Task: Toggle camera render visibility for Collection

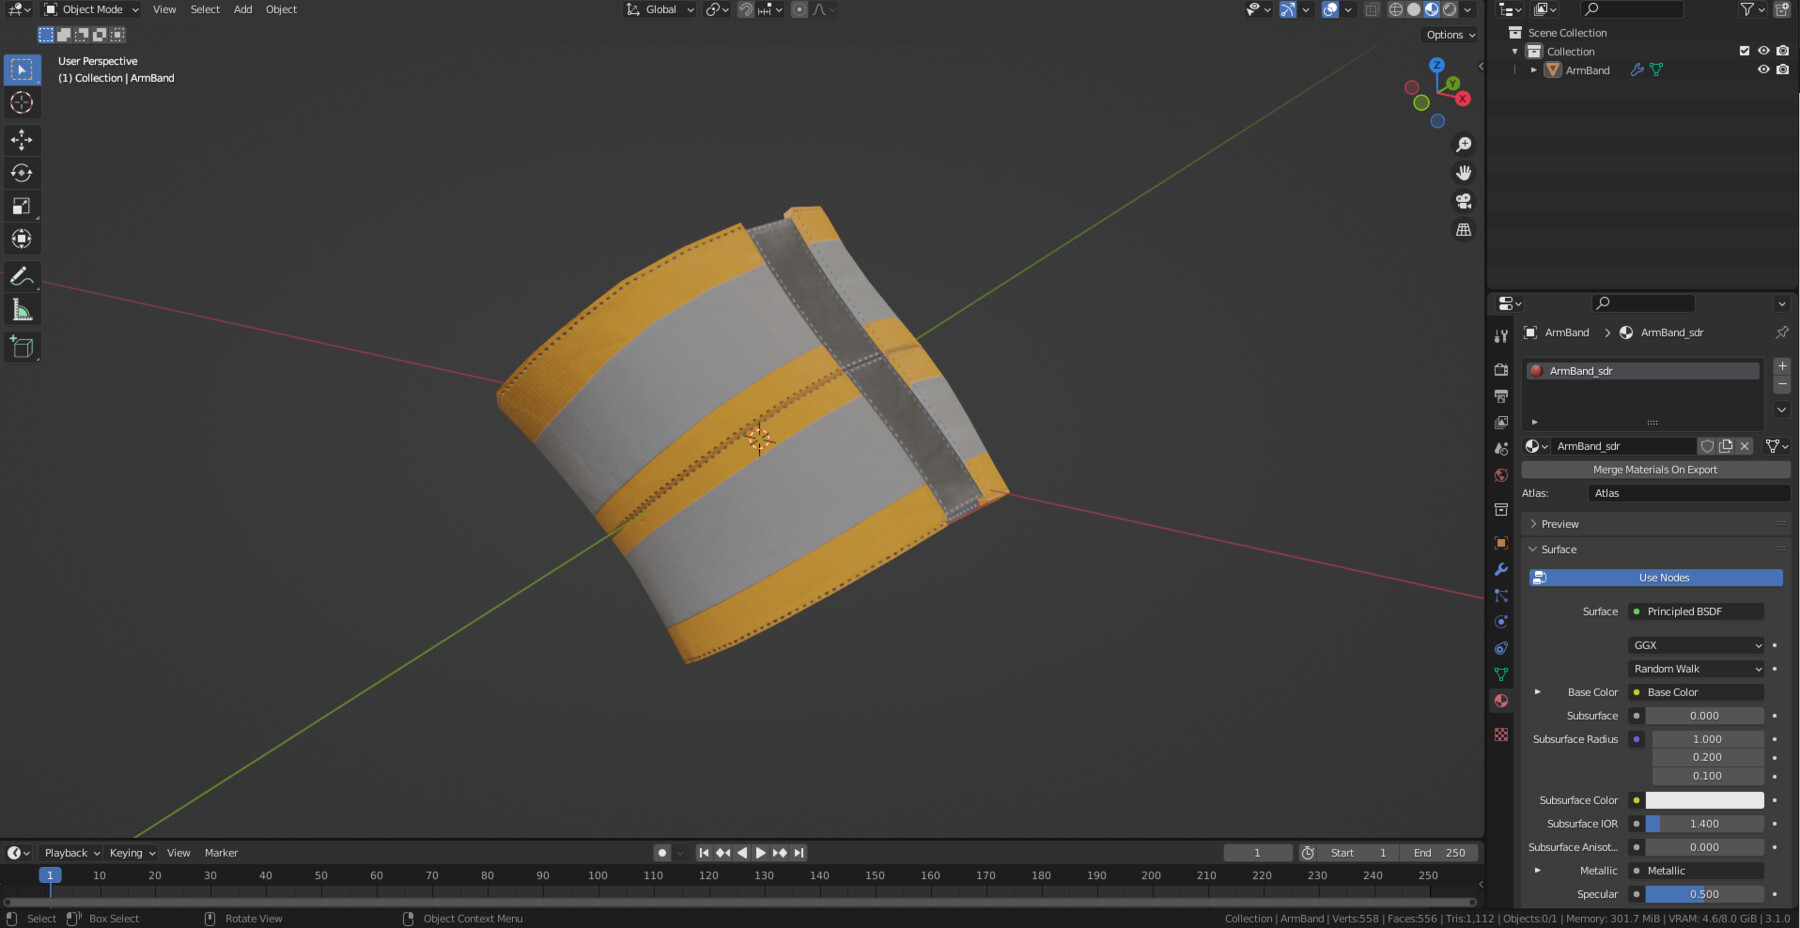Action: 1783,51
